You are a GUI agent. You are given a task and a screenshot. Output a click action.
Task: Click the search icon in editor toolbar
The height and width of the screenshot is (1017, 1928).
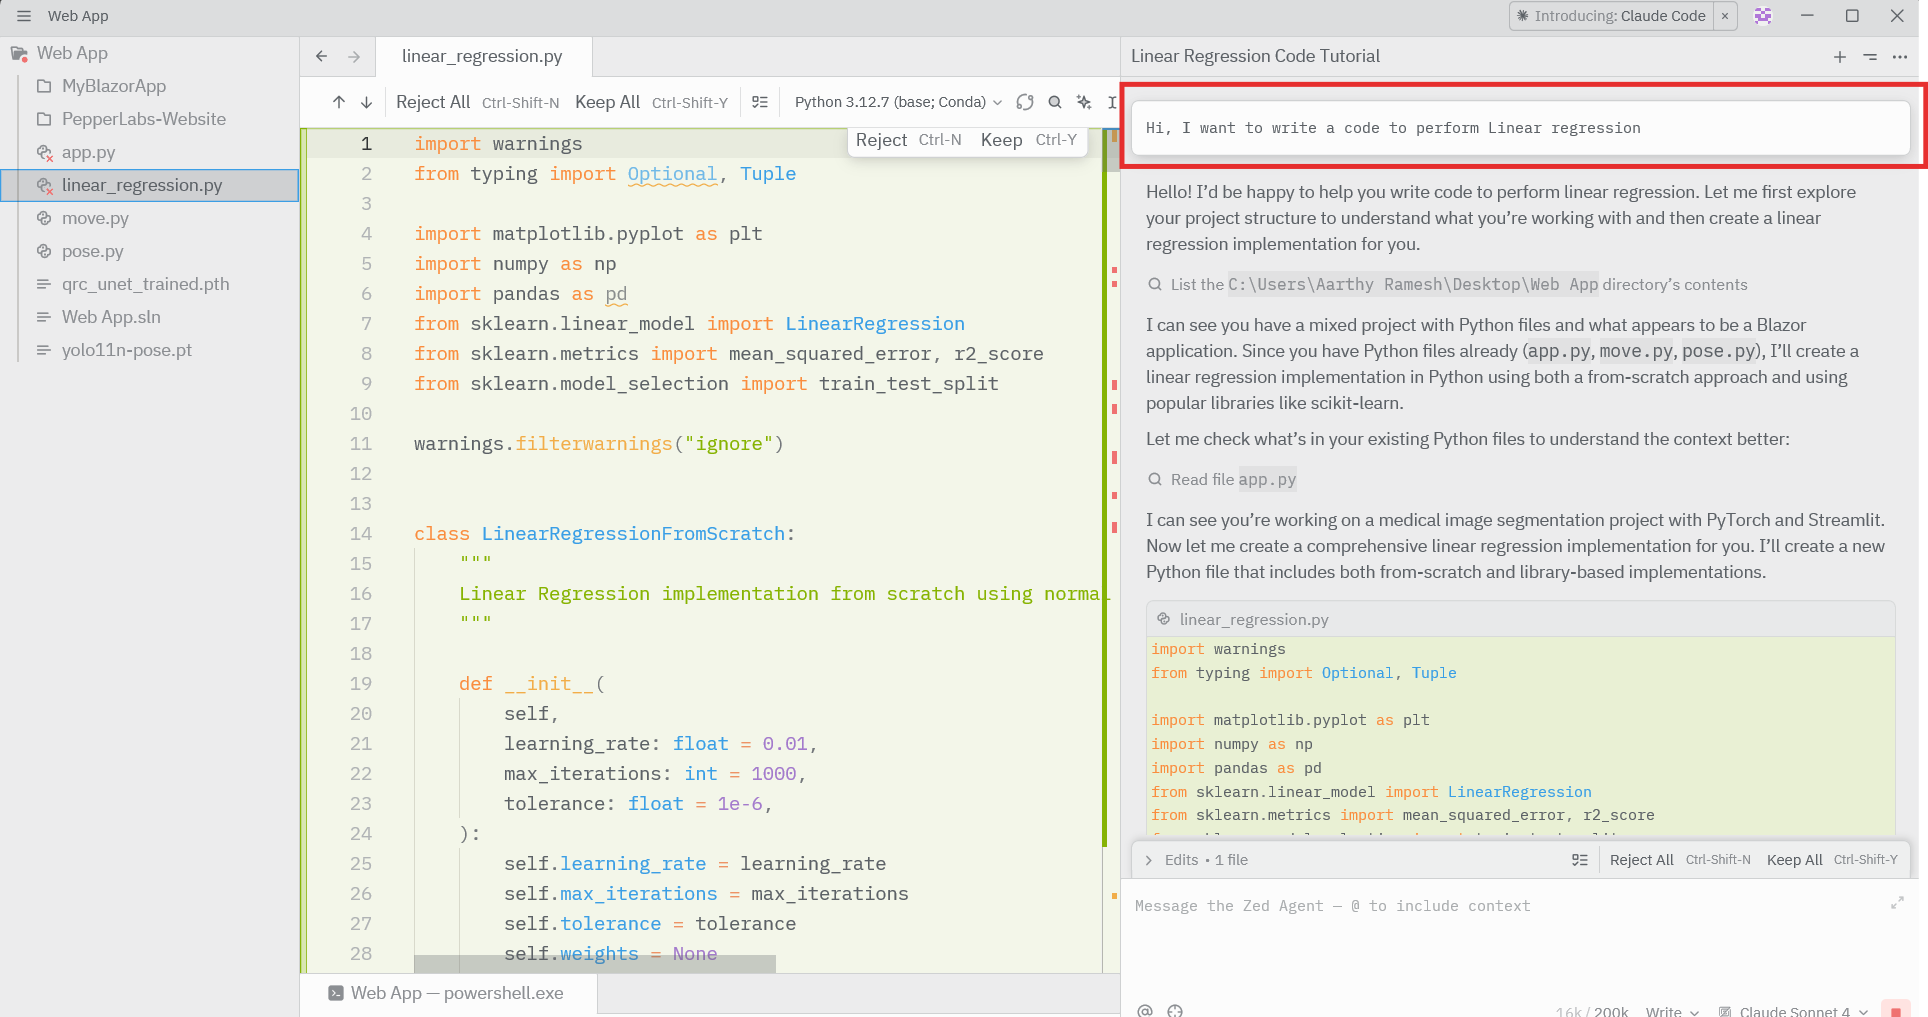(1054, 102)
